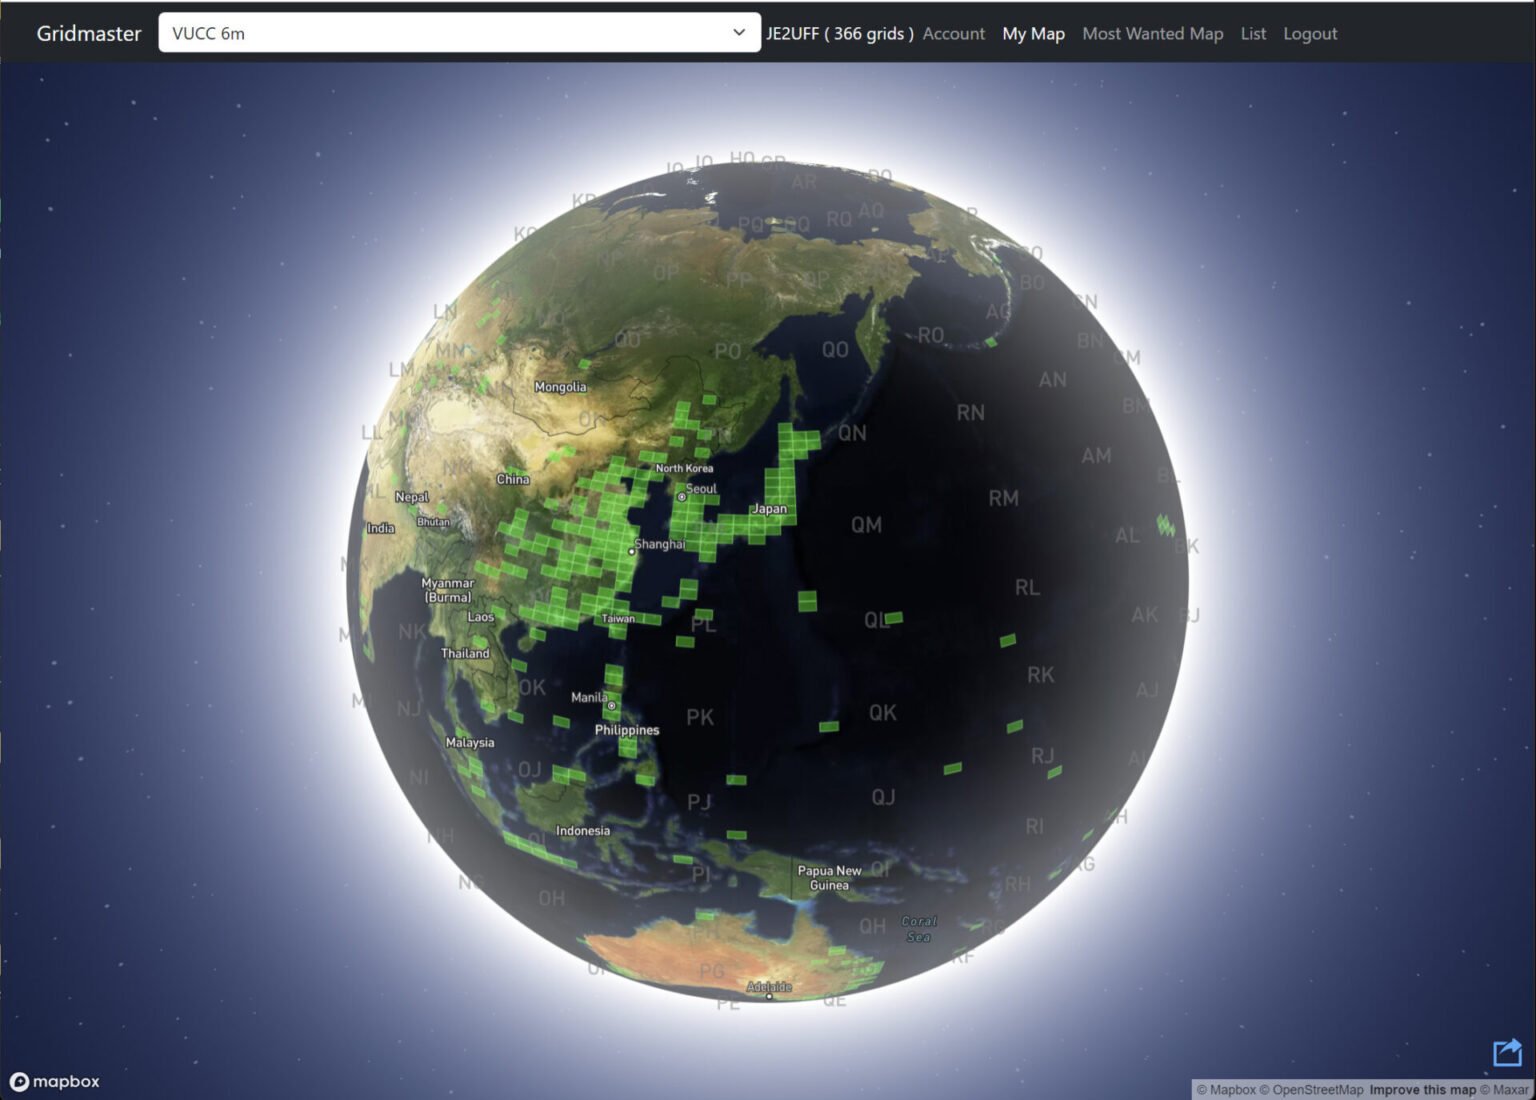Open the Account page
This screenshot has height=1100, width=1536.
pos(953,33)
